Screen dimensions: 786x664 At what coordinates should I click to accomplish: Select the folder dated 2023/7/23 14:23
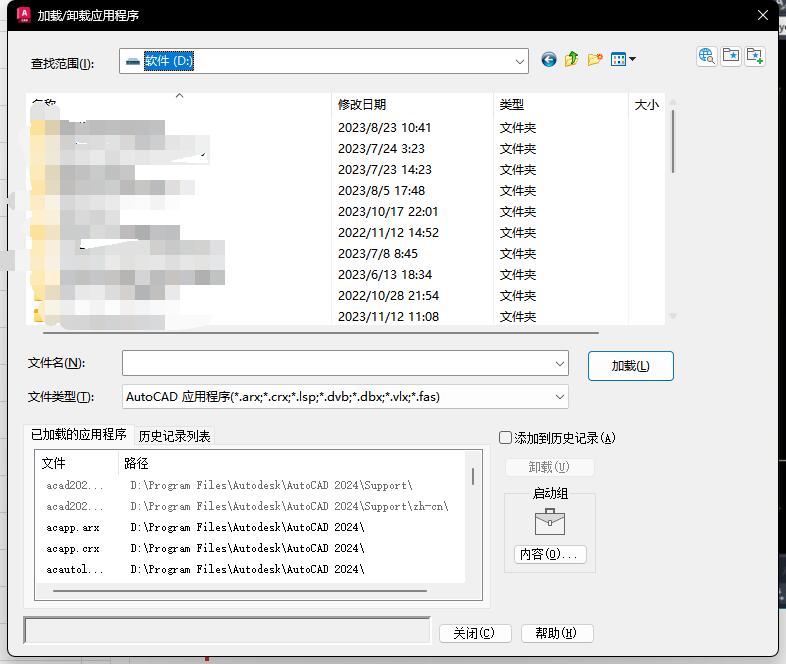[345, 170]
